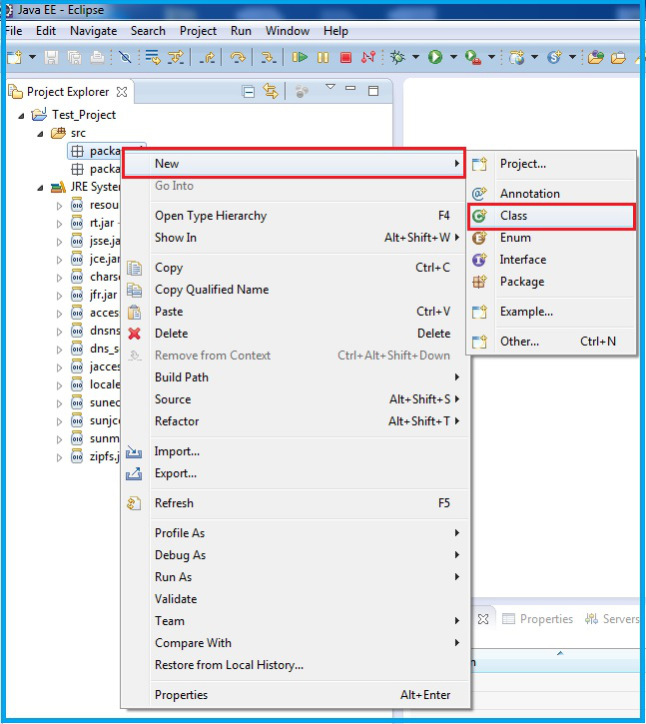
Task: Open the New wizard dropdown arrow in toolbar
Action: coord(32,57)
